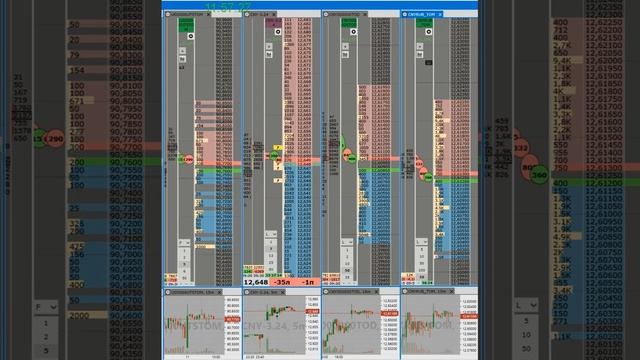This screenshot has height=360, width=640.
Task: Click the round icon on the USD000UTSTOM chart tab
Action: coord(168,292)
